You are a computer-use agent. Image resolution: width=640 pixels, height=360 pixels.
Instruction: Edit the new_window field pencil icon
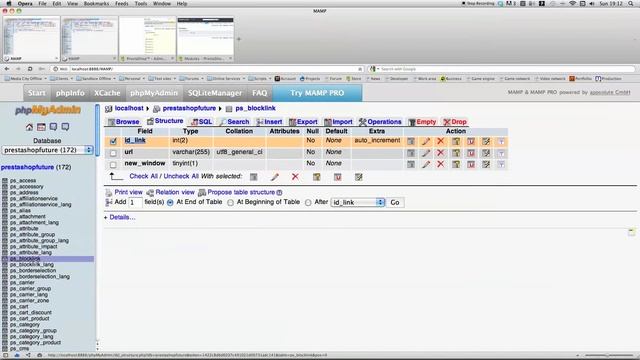pos(426,164)
